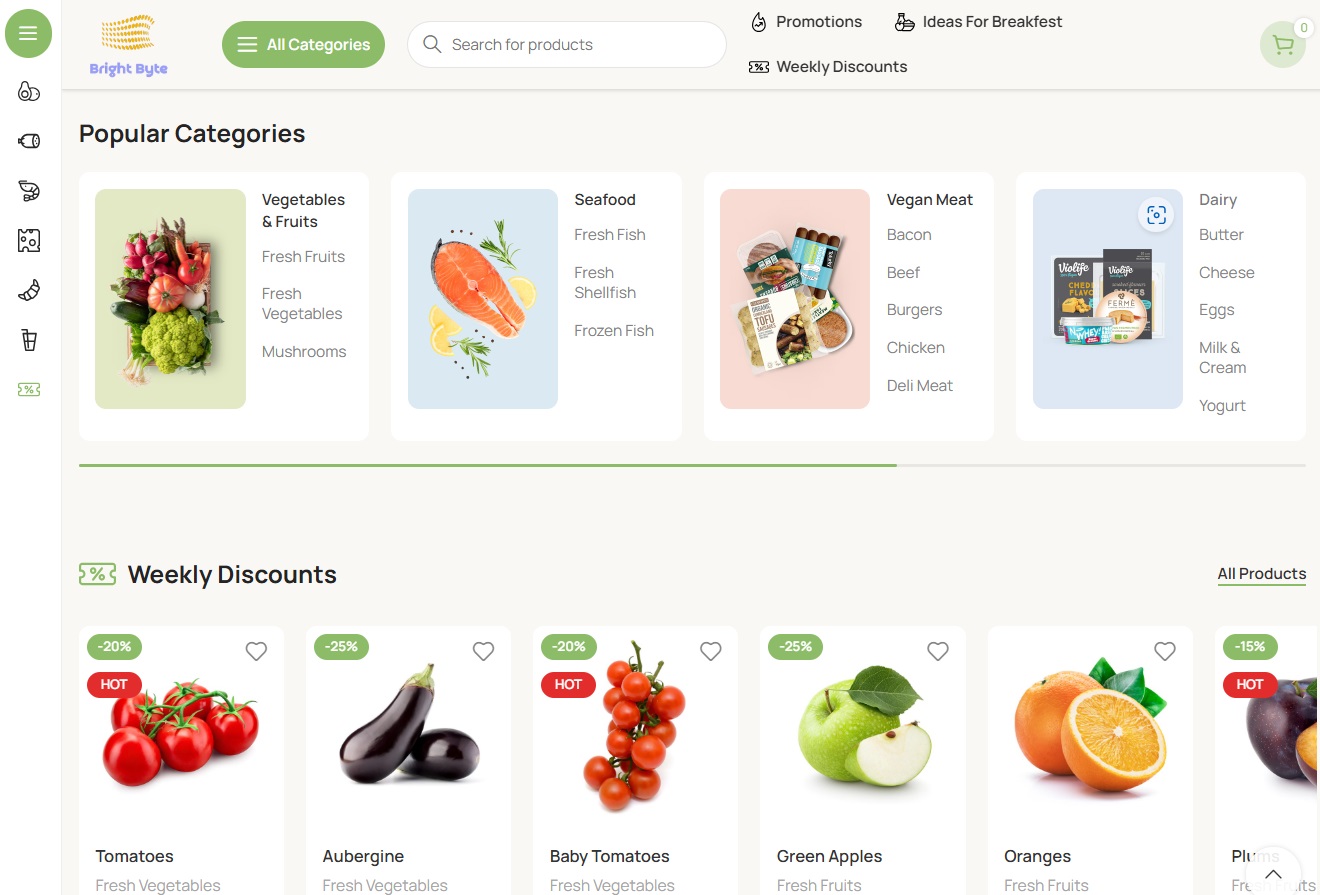Select the fruits sidebar category icon
Image resolution: width=1320 pixels, height=895 pixels.
[29, 92]
